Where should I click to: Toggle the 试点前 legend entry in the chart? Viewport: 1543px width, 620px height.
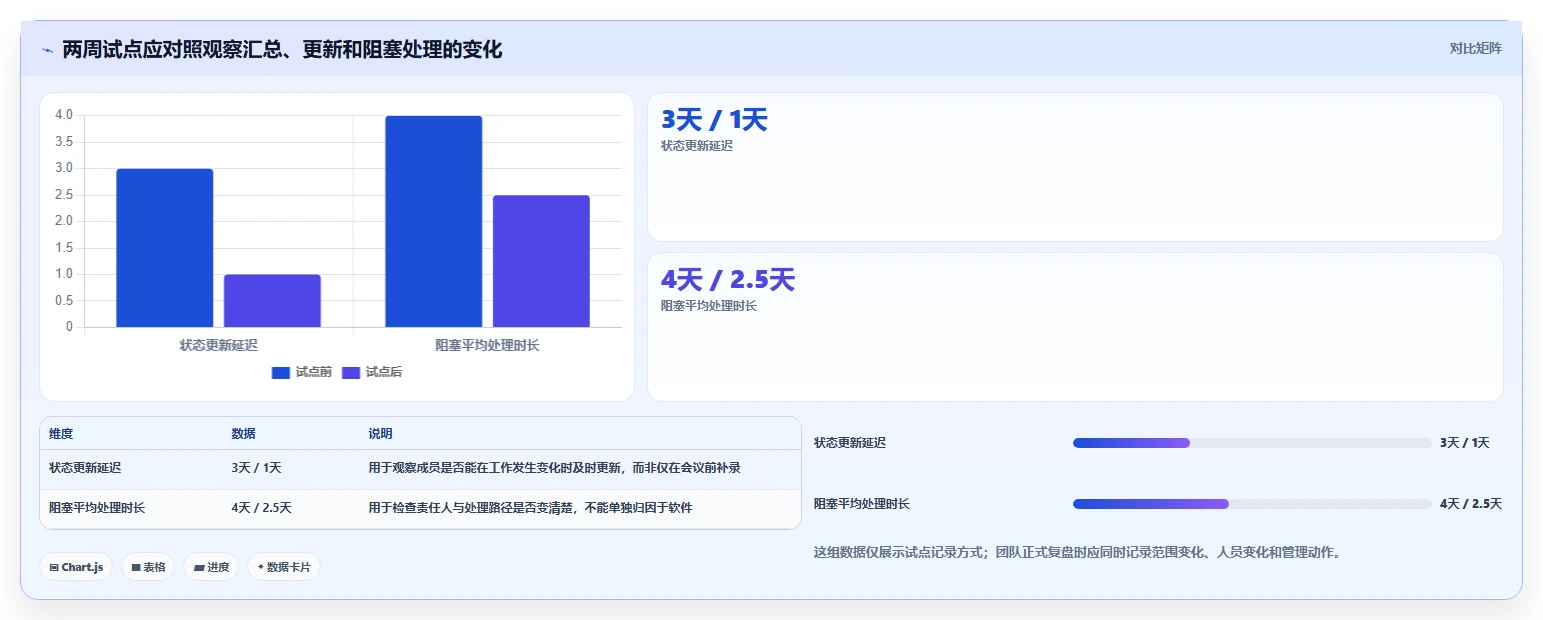[302, 372]
